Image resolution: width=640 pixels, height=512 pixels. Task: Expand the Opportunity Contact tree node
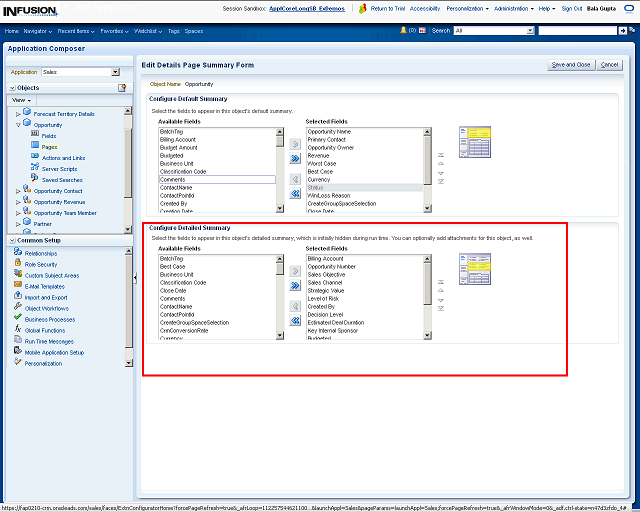[18, 190]
